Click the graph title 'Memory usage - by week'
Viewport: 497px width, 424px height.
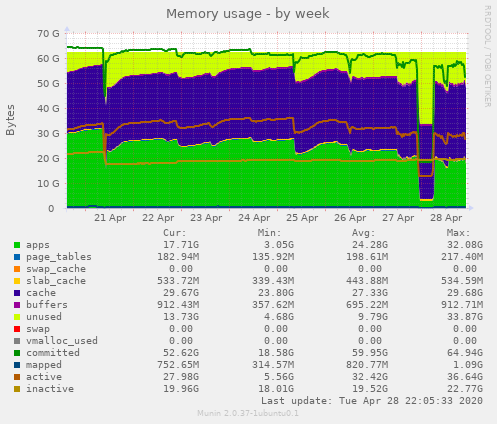[x=248, y=14]
